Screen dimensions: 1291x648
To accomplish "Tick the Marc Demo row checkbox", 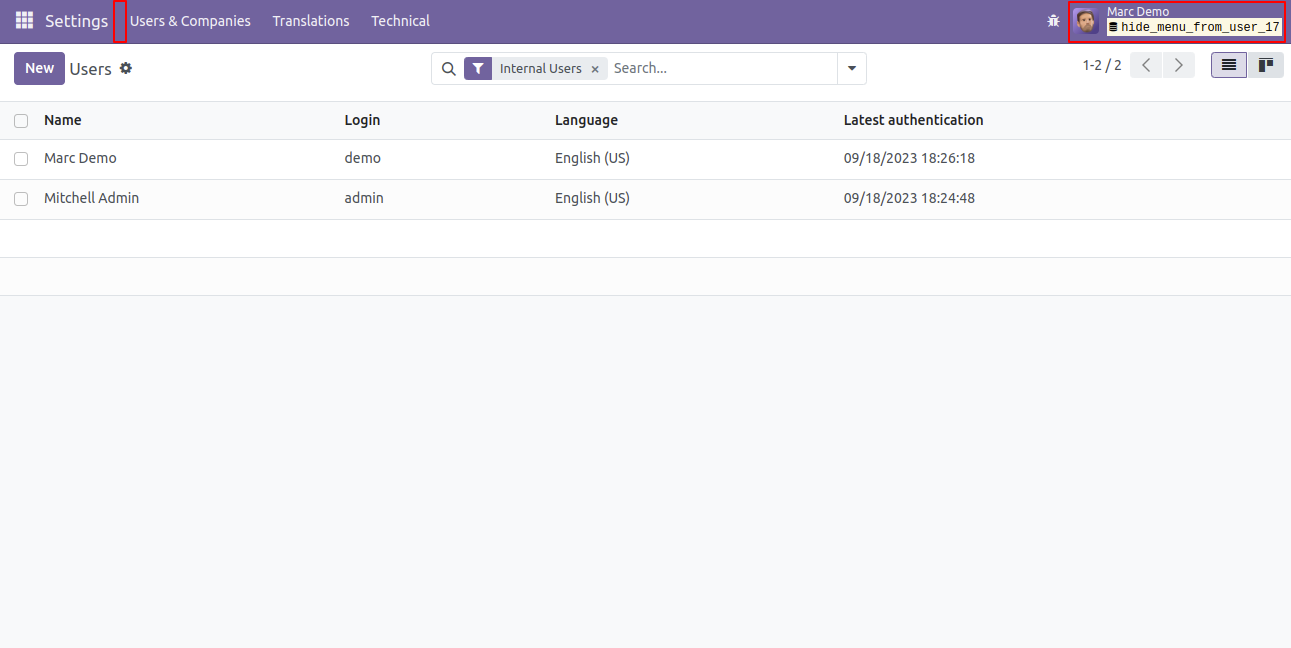I will [x=21, y=159].
